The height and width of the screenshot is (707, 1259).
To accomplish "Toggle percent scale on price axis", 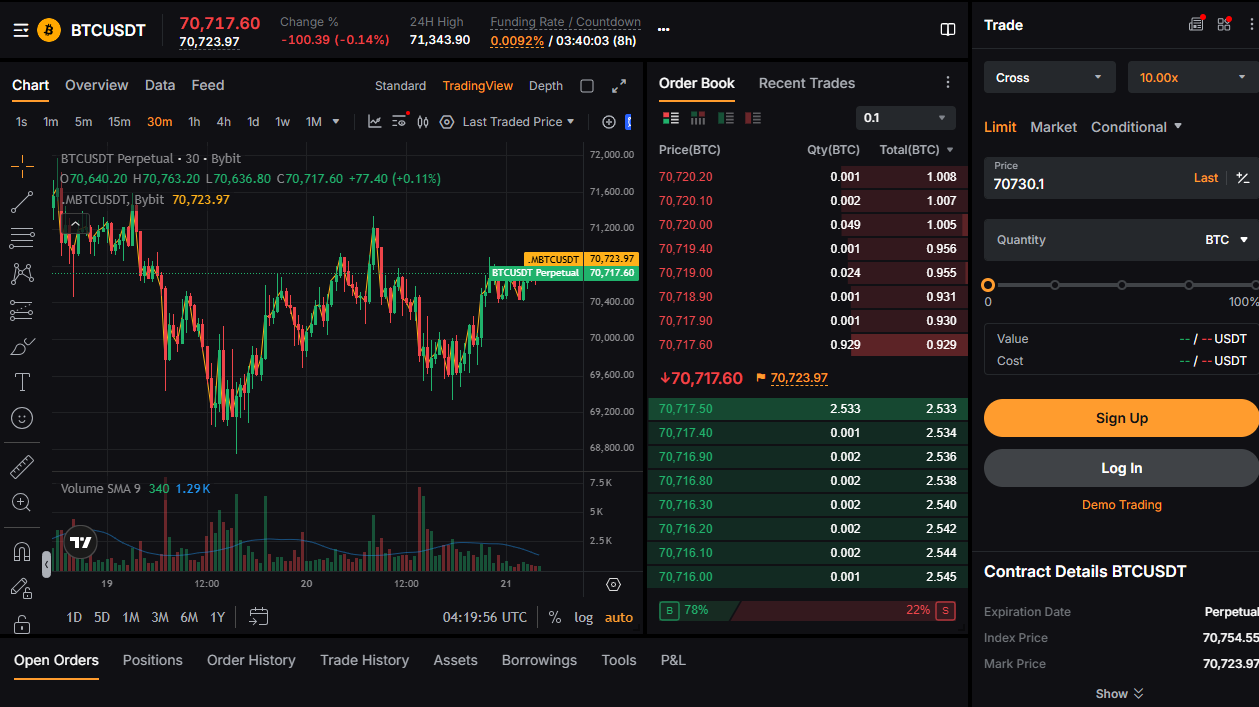I will point(554,617).
